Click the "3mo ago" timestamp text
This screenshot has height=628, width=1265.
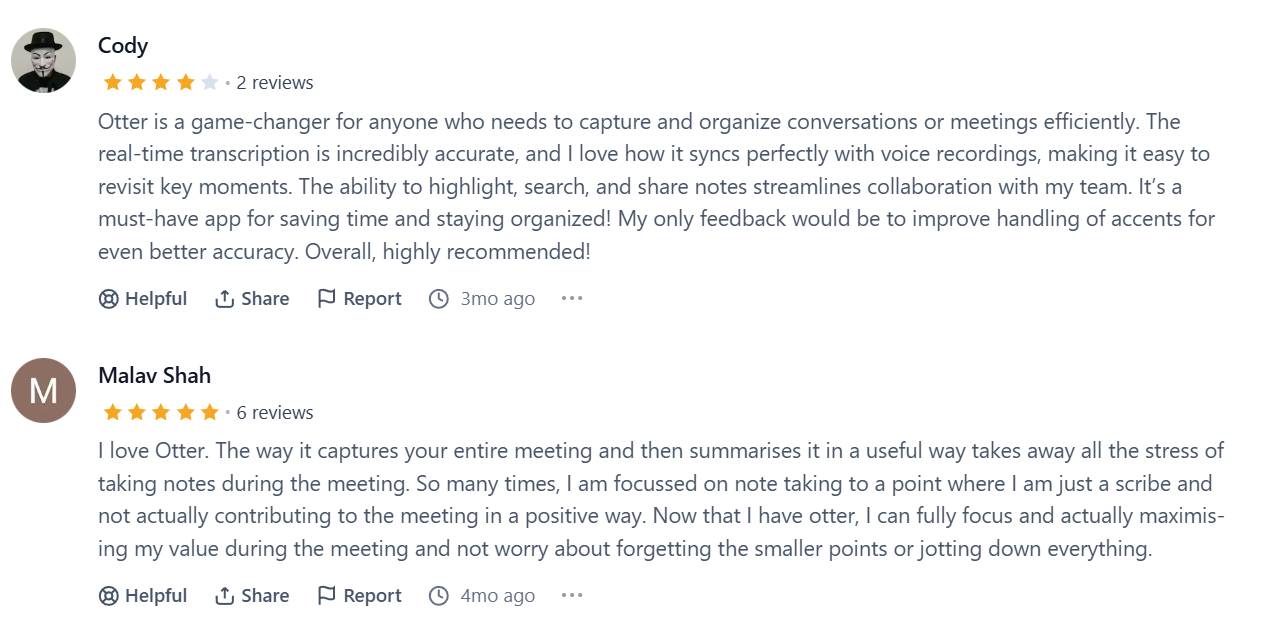(x=497, y=299)
